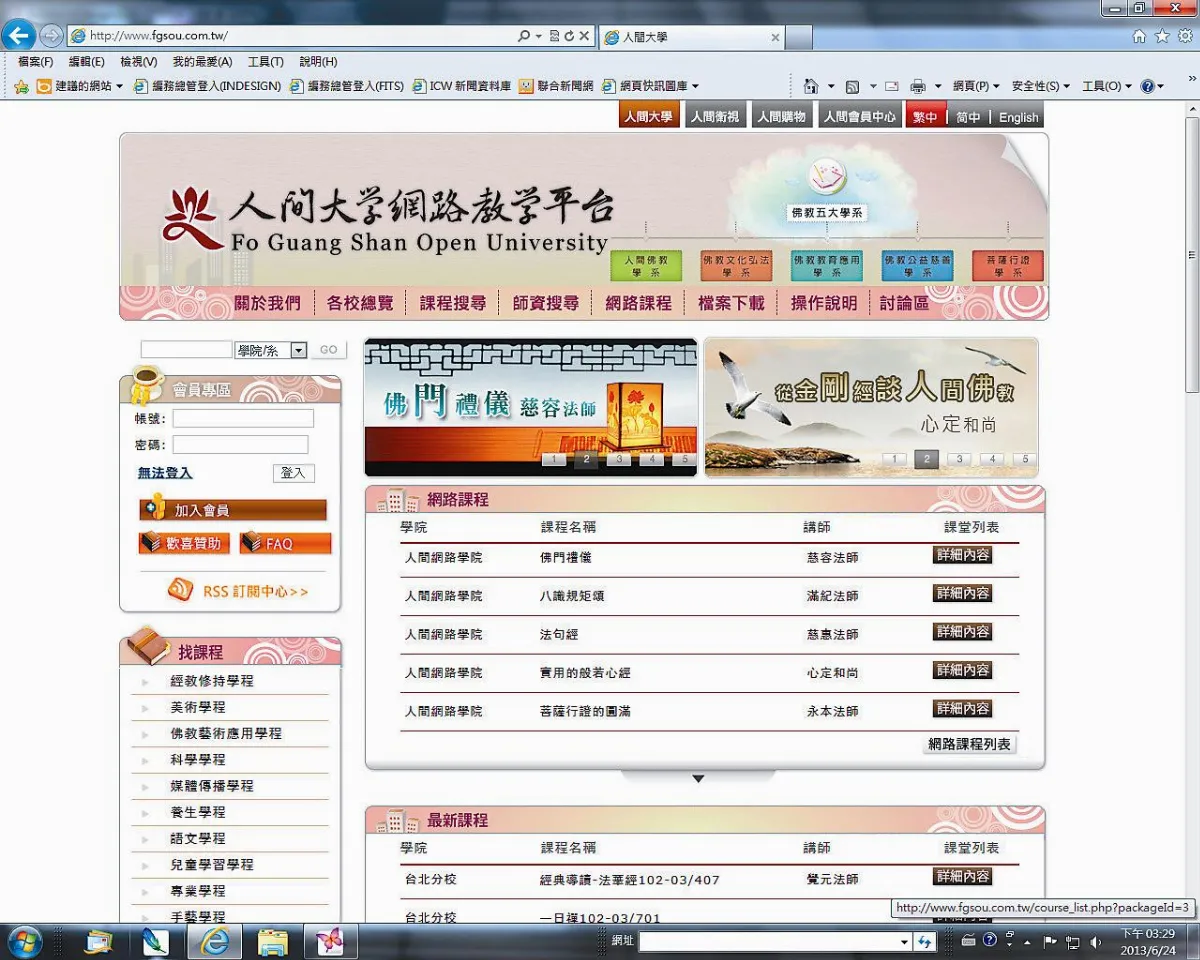Click the 人間佛教學系 green department box
Image resolution: width=1200 pixels, height=960 pixels.
[x=646, y=266]
